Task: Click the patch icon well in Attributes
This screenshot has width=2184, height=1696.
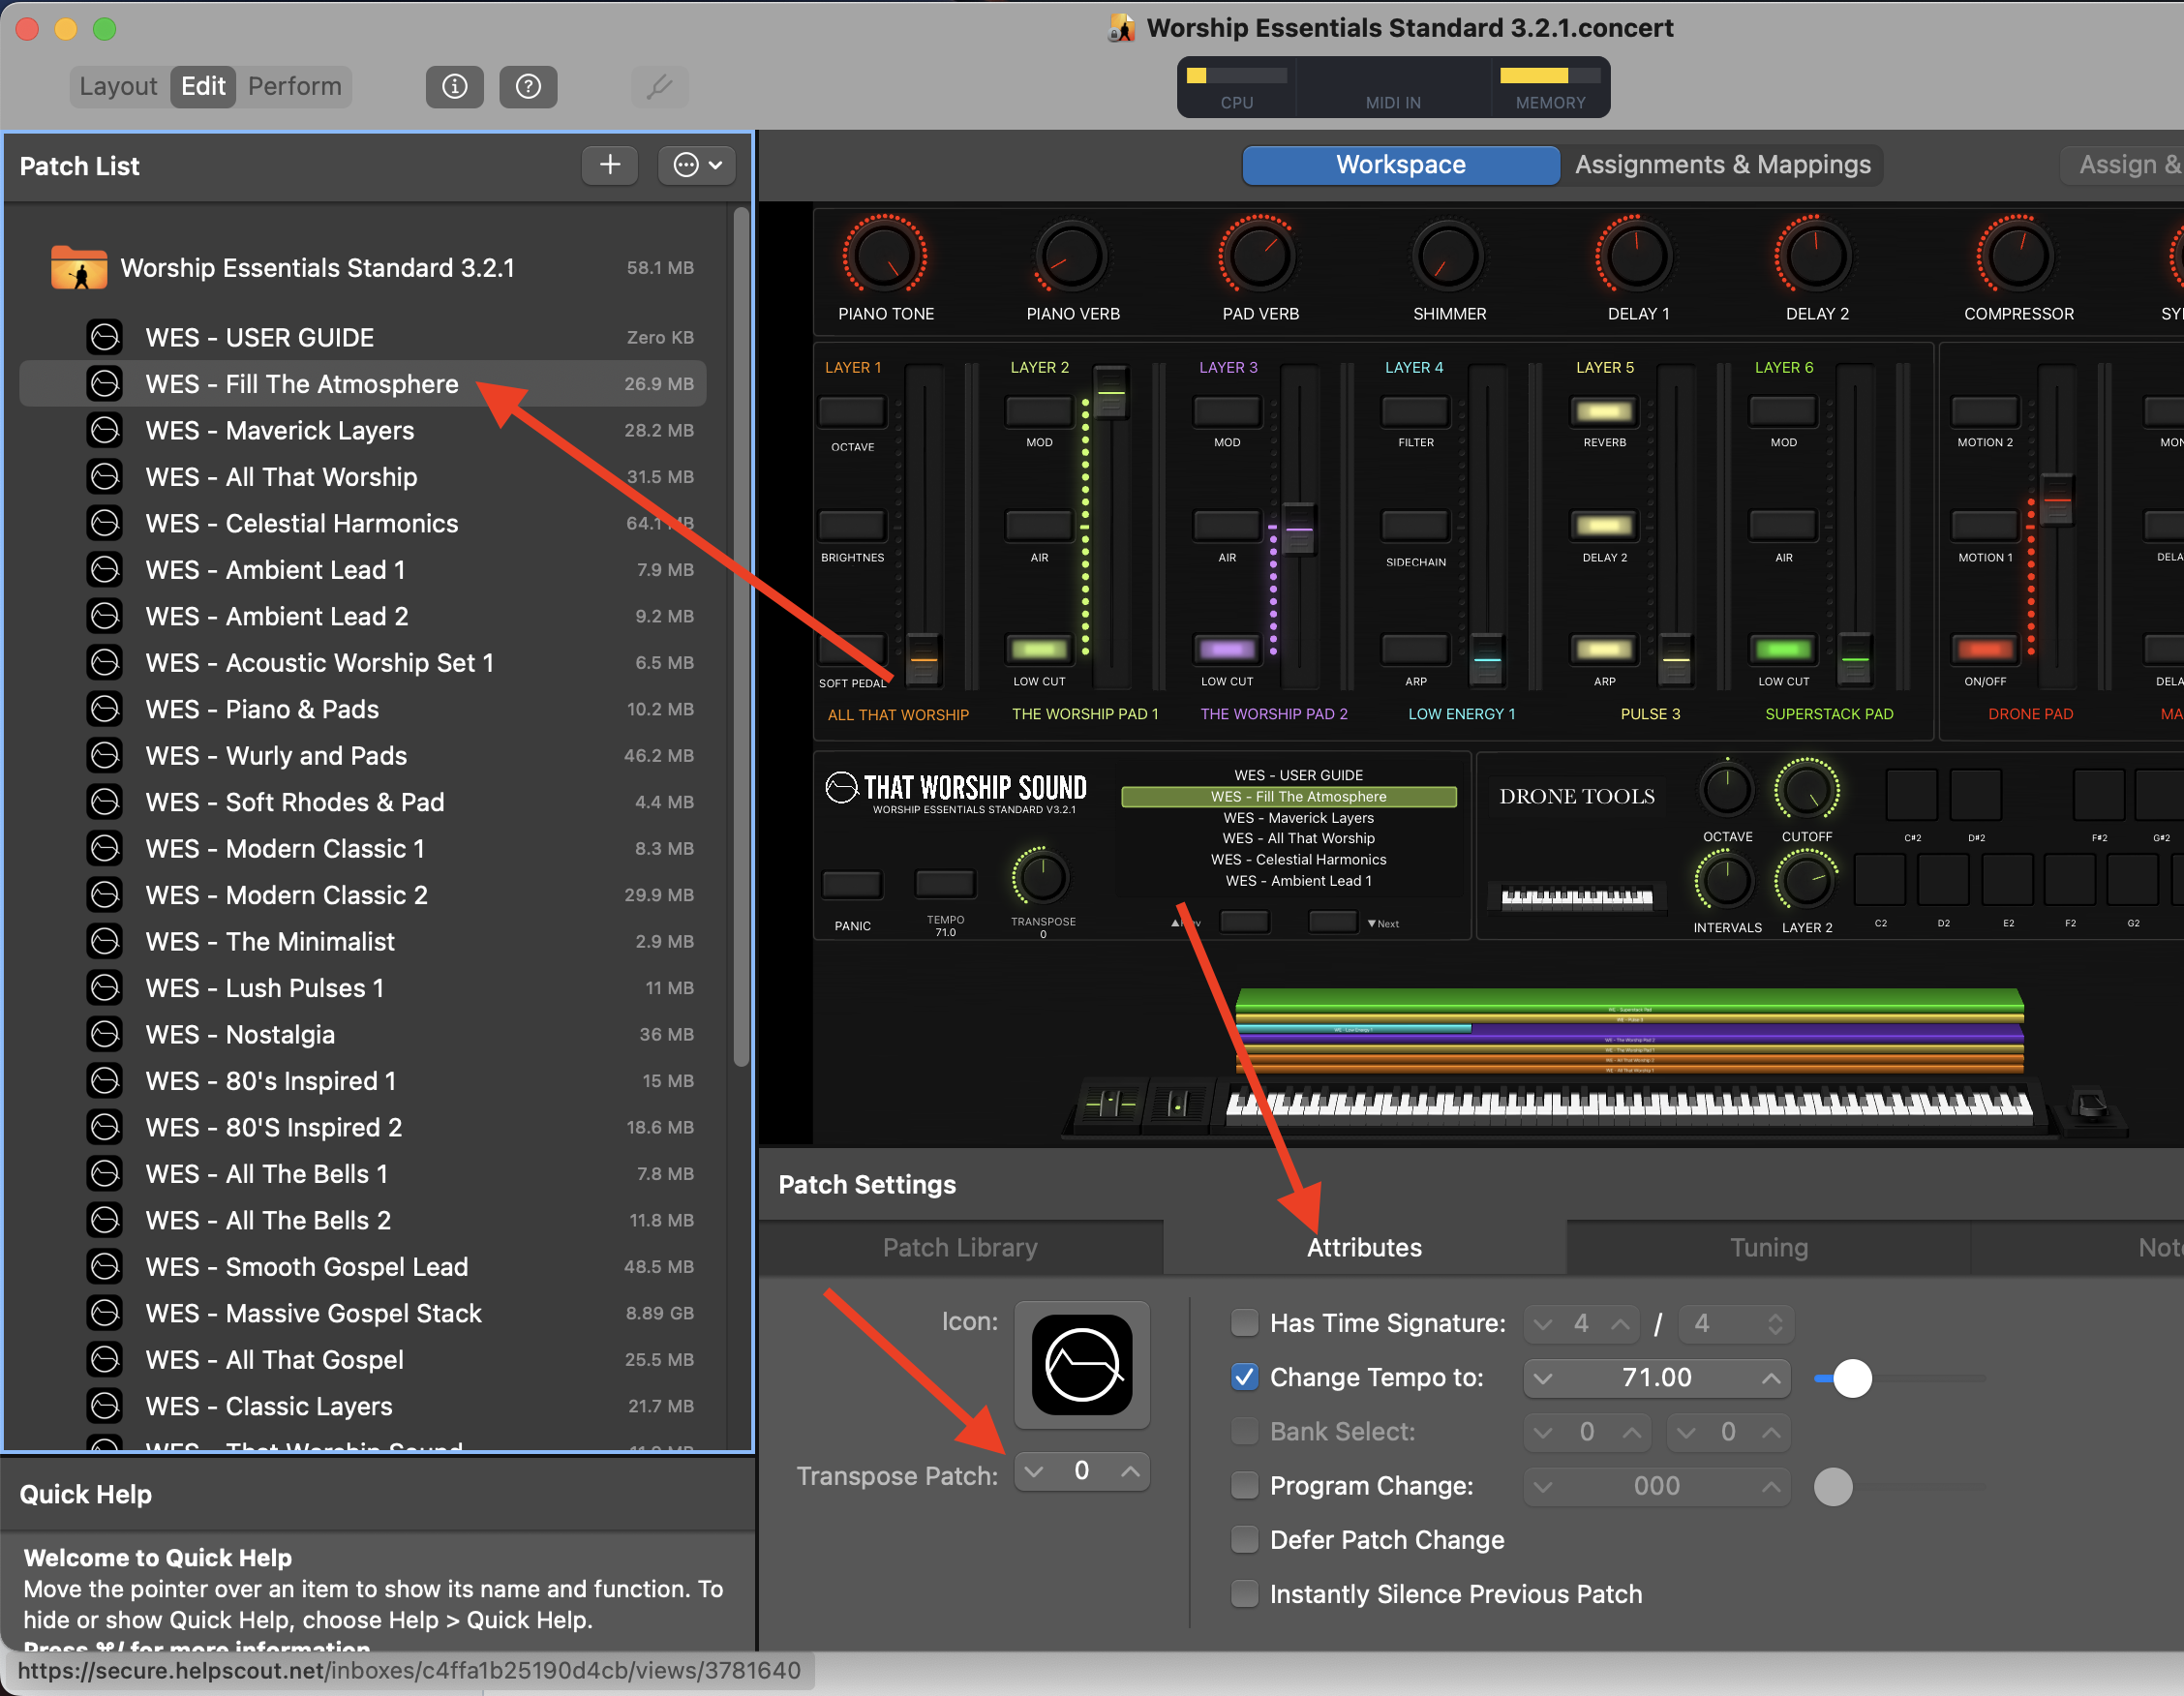Action: click(x=1081, y=1364)
